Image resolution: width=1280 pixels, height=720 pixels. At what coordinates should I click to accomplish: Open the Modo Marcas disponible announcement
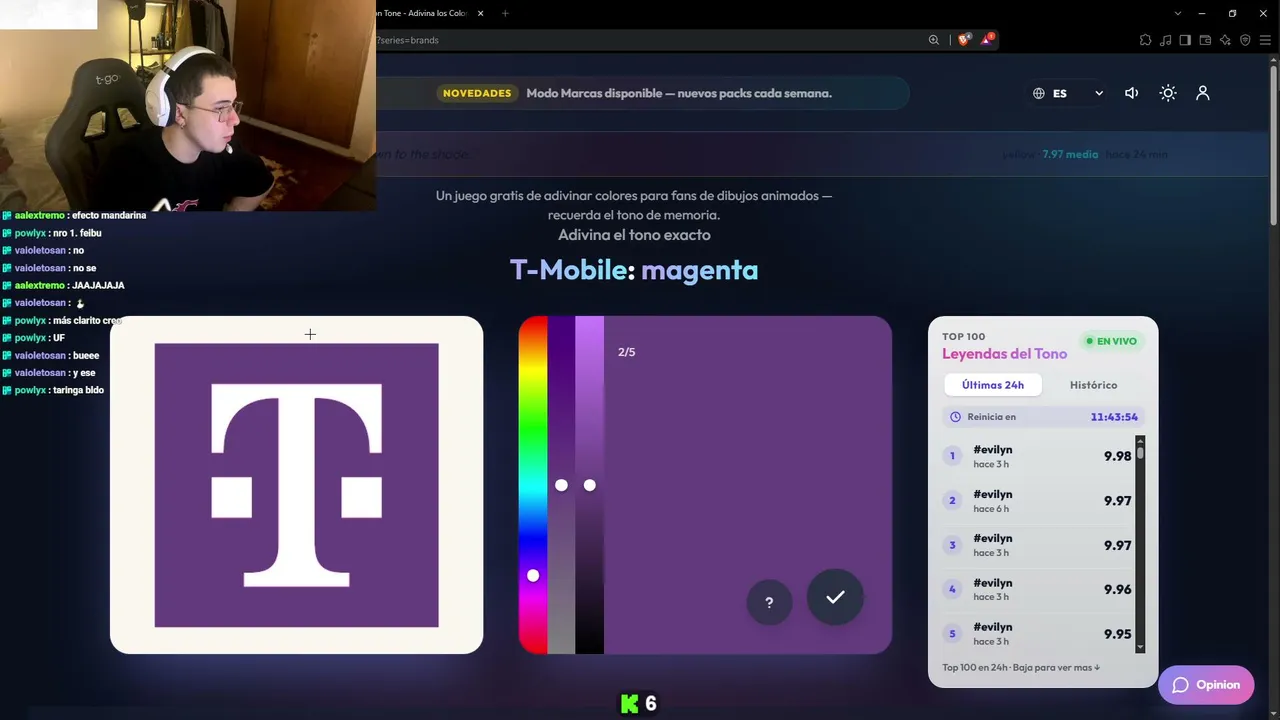[x=679, y=93]
